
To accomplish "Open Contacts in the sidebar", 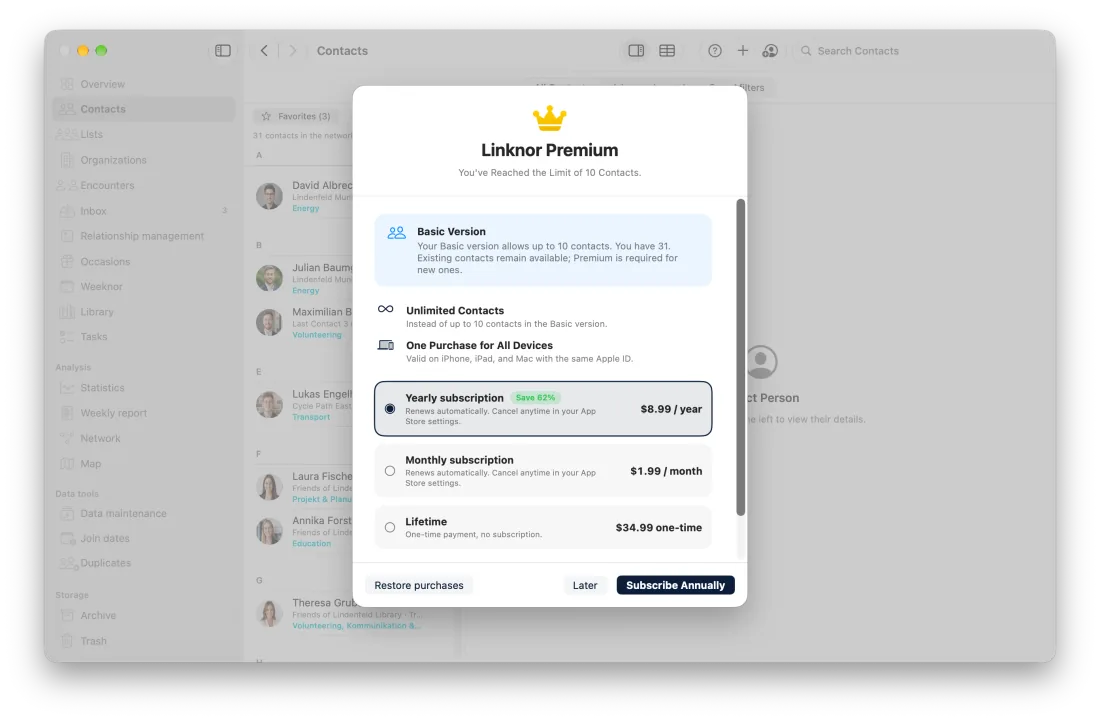I will 144,109.
